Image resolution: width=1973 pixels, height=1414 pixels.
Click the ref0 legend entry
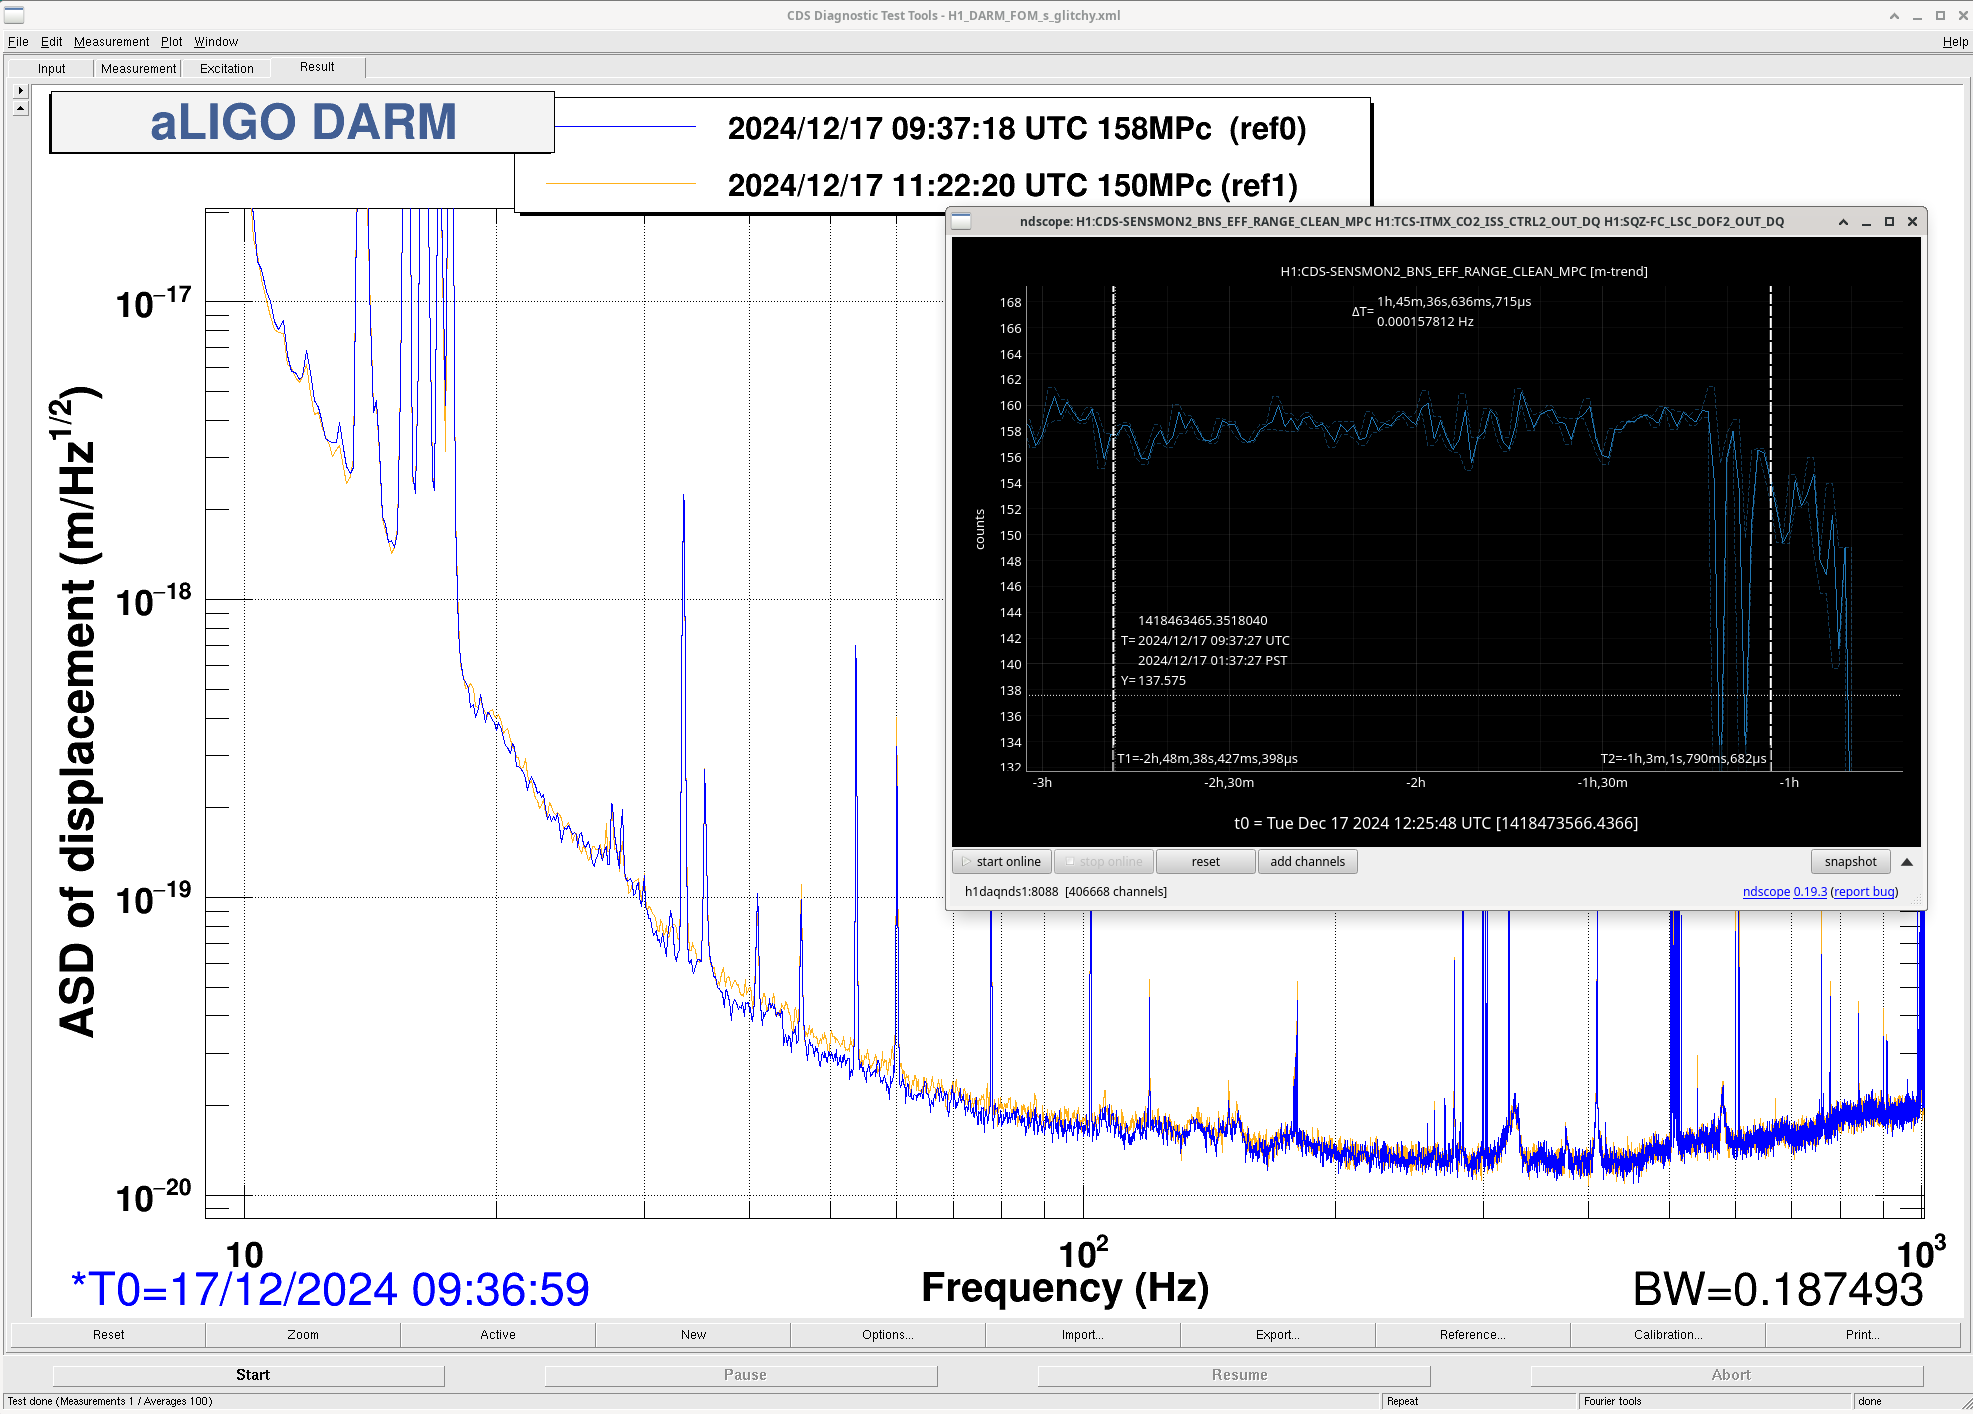[1016, 129]
